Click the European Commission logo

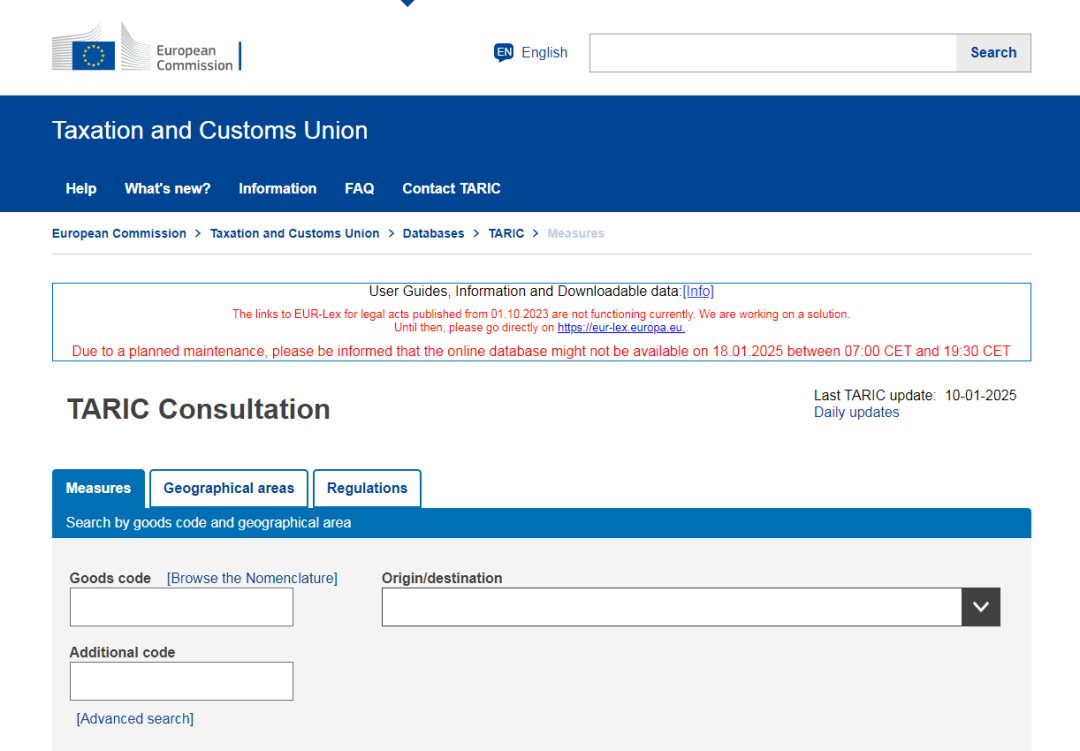tap(147, 47)
